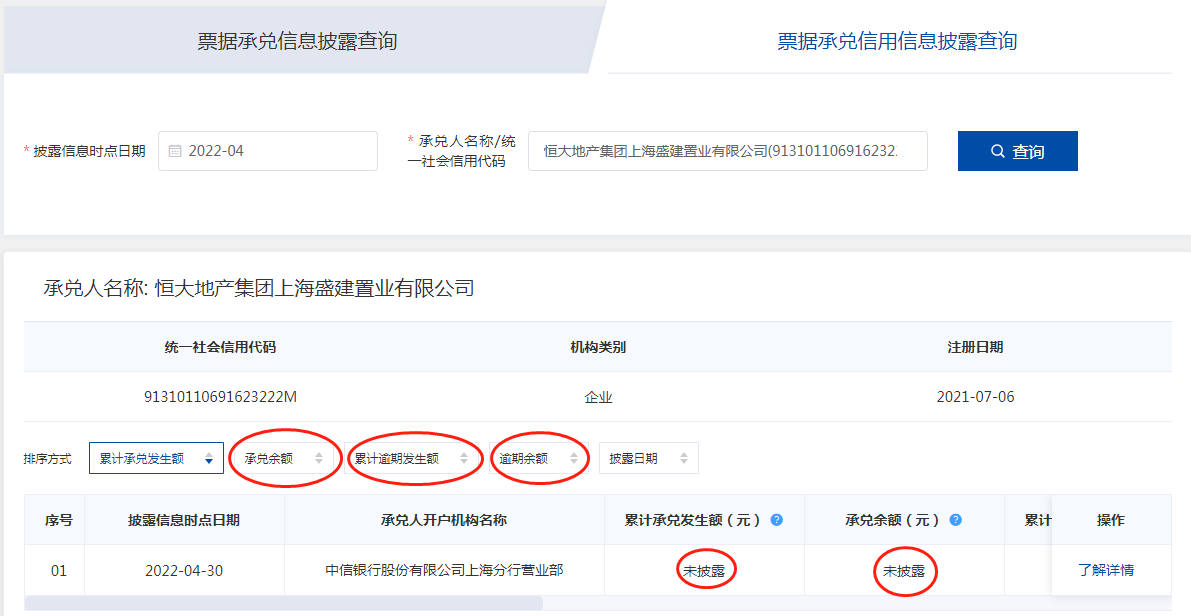1191x616 pixels.
Task: Click sort arrows on the 承兑余额 sort option
Action: pyautogui.click(x=319, y=458)
